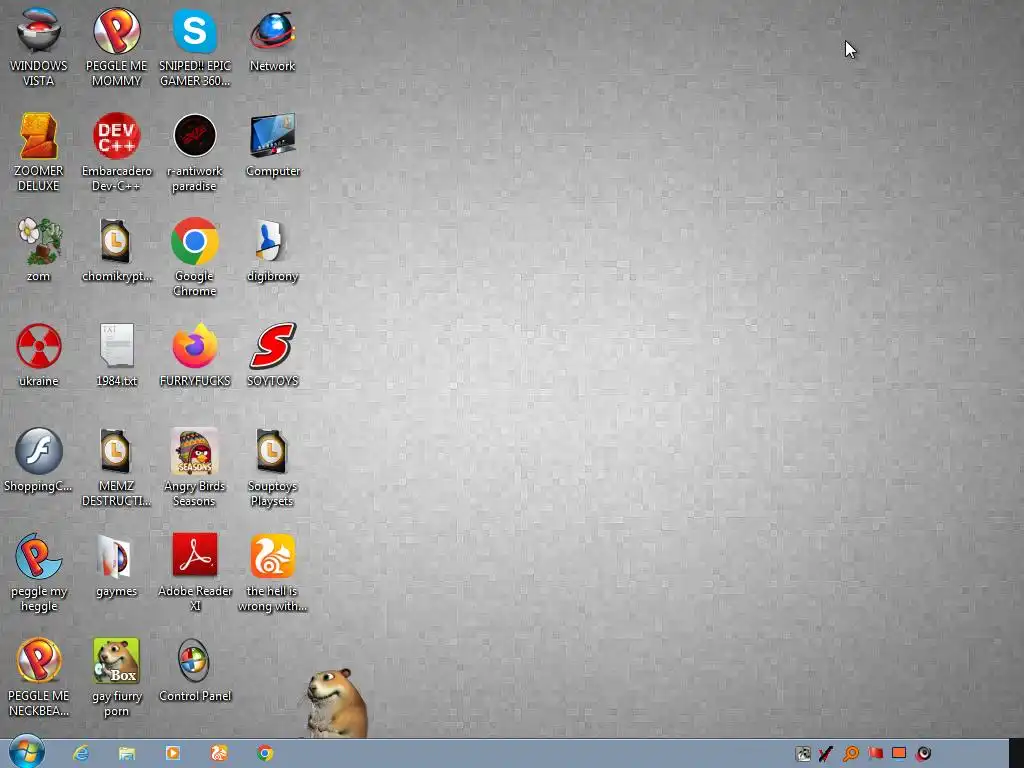Select the Computer desktop icon
This screenshot has width=1024, height=768.
272,145
